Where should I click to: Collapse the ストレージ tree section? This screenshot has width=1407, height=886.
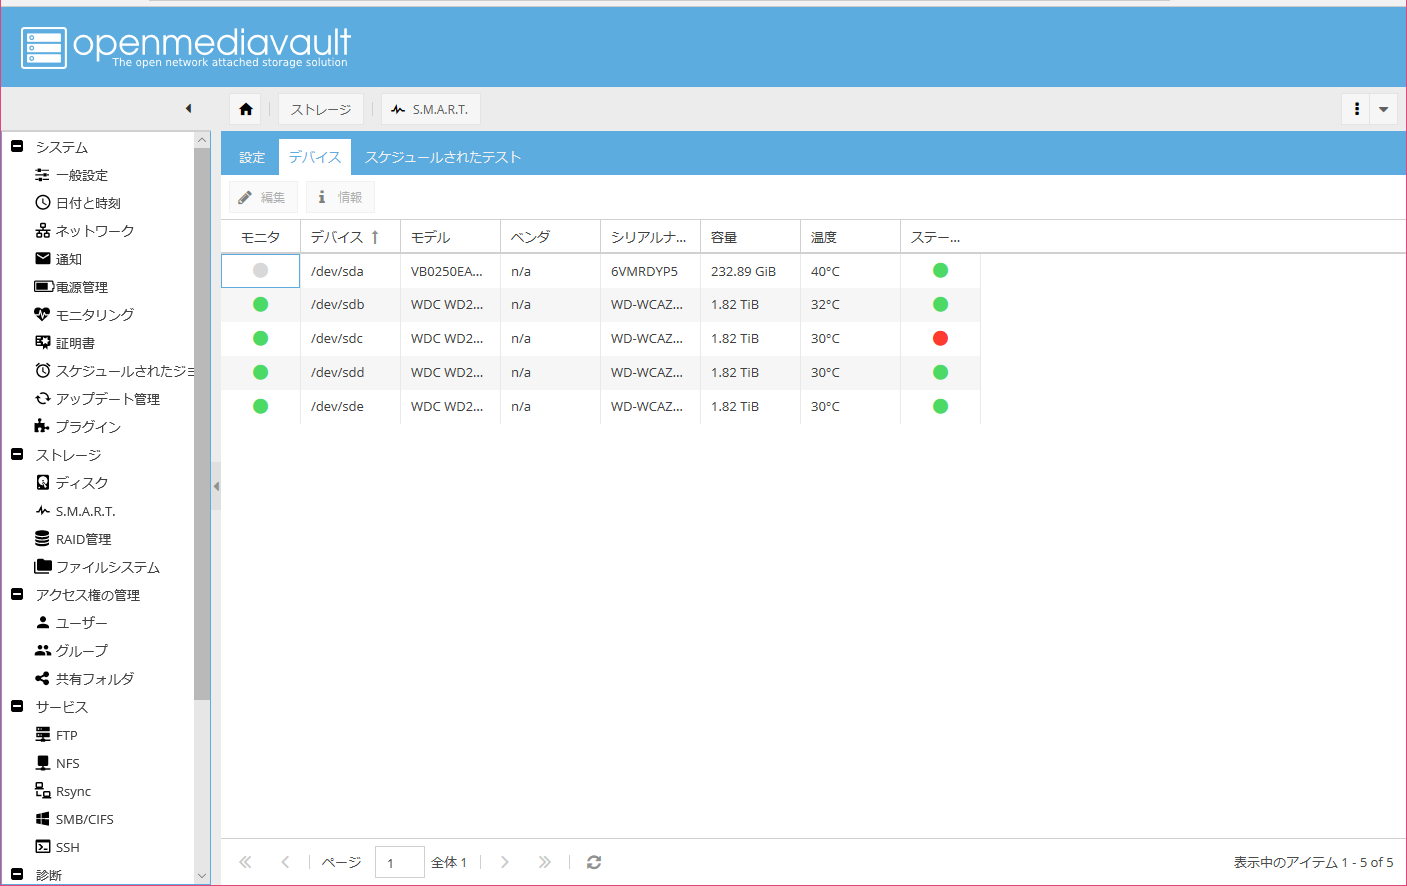17,455
